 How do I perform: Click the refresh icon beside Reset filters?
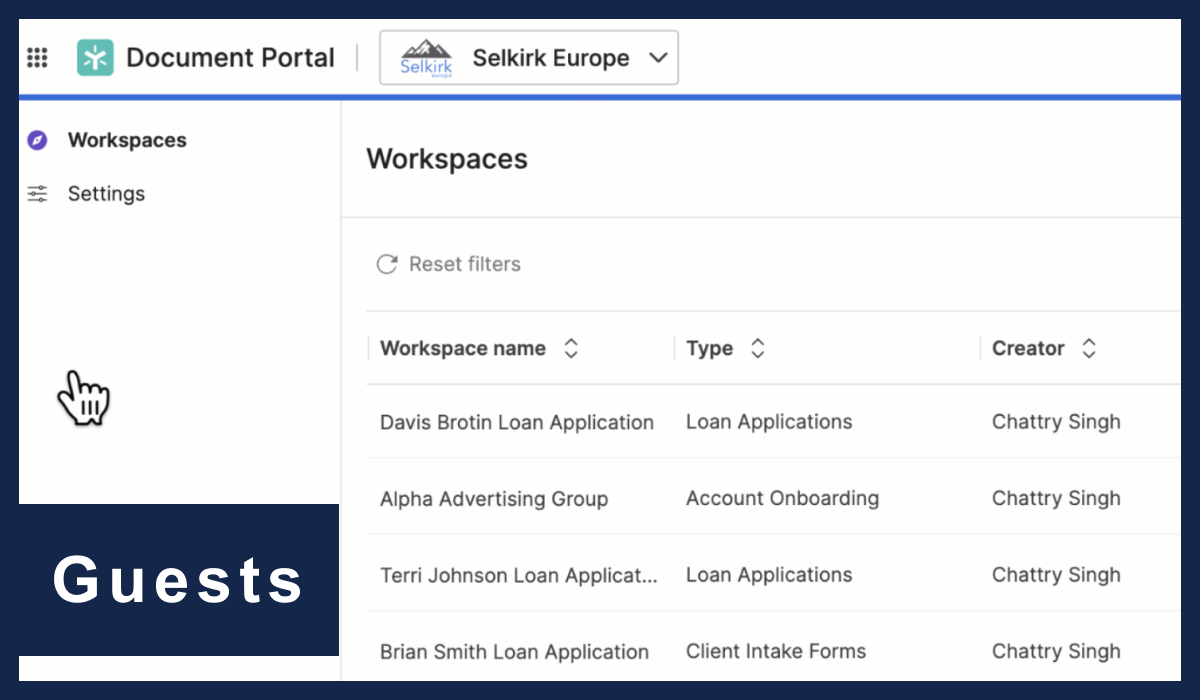[x=387, y=263]
